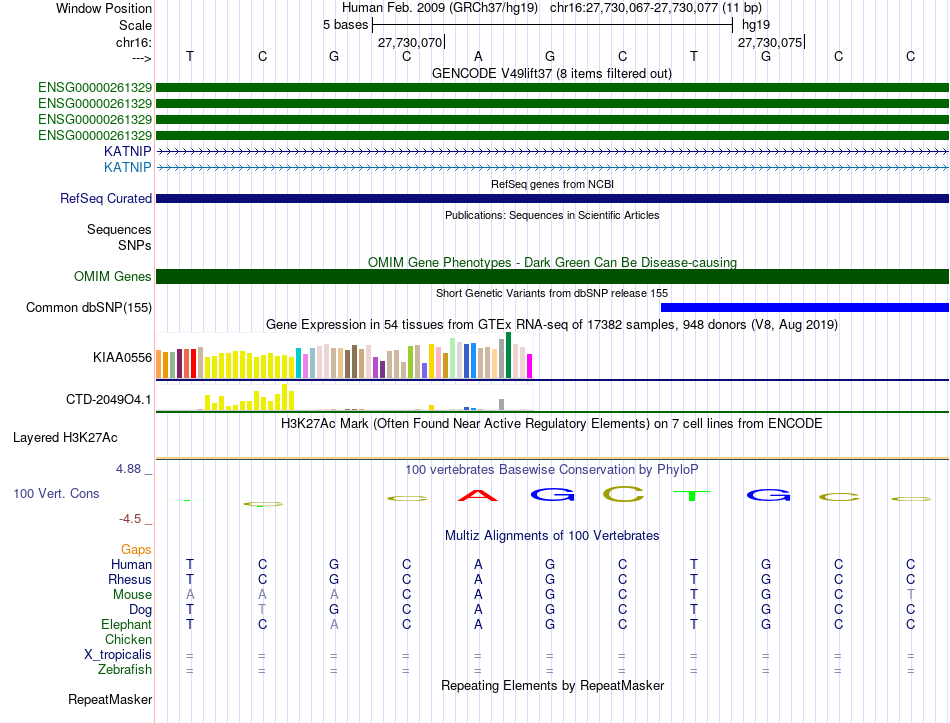
Task: Click the green T logo in PhyloP track
Action: (x=692, y=495)
